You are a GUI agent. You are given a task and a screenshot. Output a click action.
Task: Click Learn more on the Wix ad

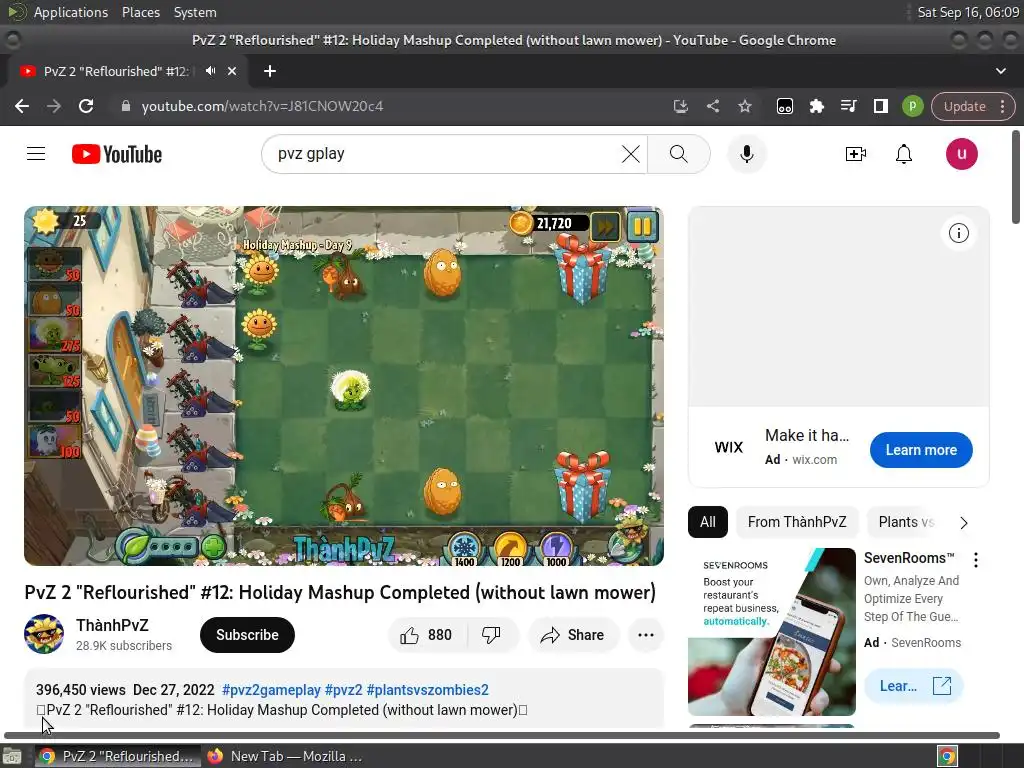pos(921,450)
